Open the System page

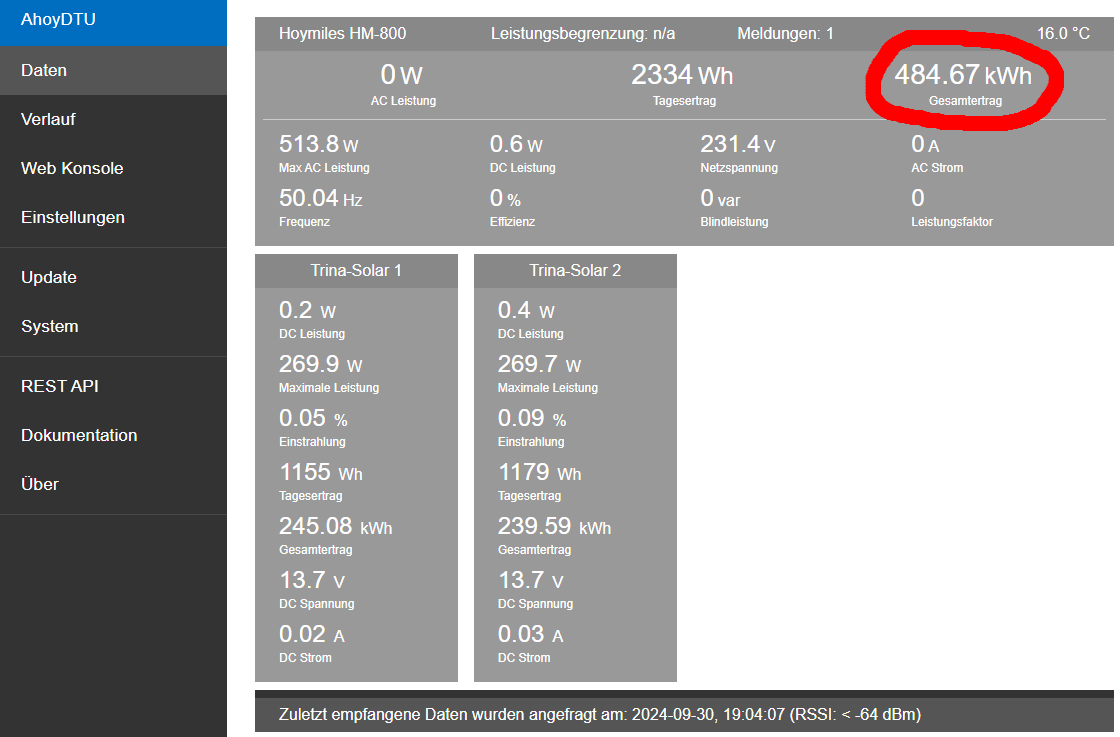coord(49,326)
